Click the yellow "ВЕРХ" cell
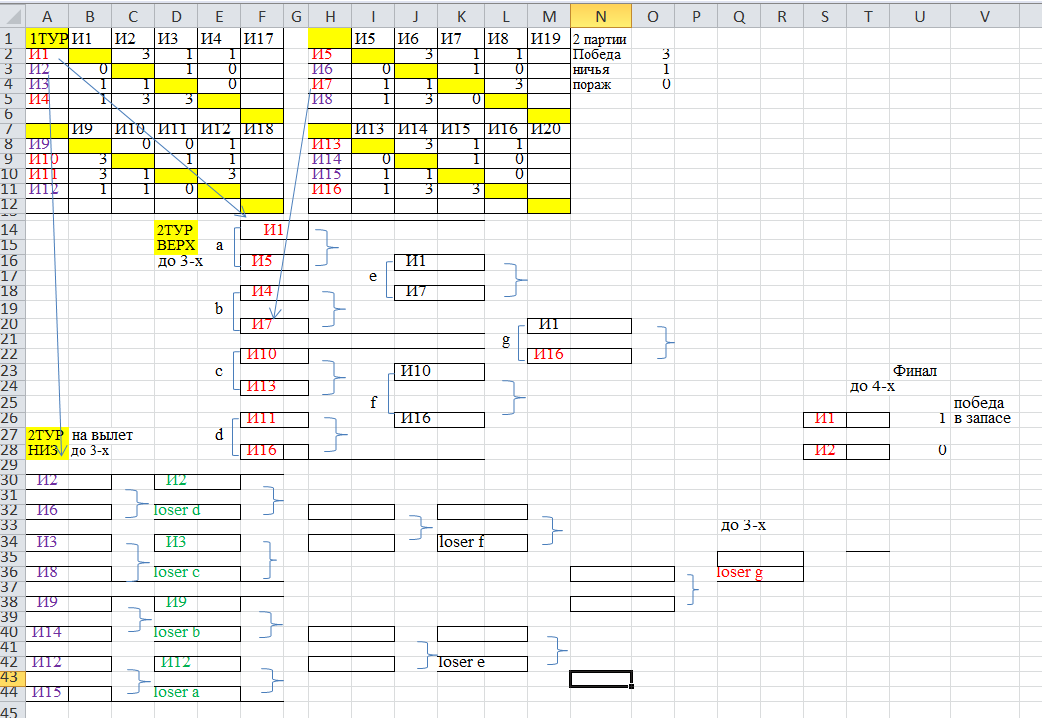Image resolution: width=1042 pixels, height=718 pixels. point(176,245)
